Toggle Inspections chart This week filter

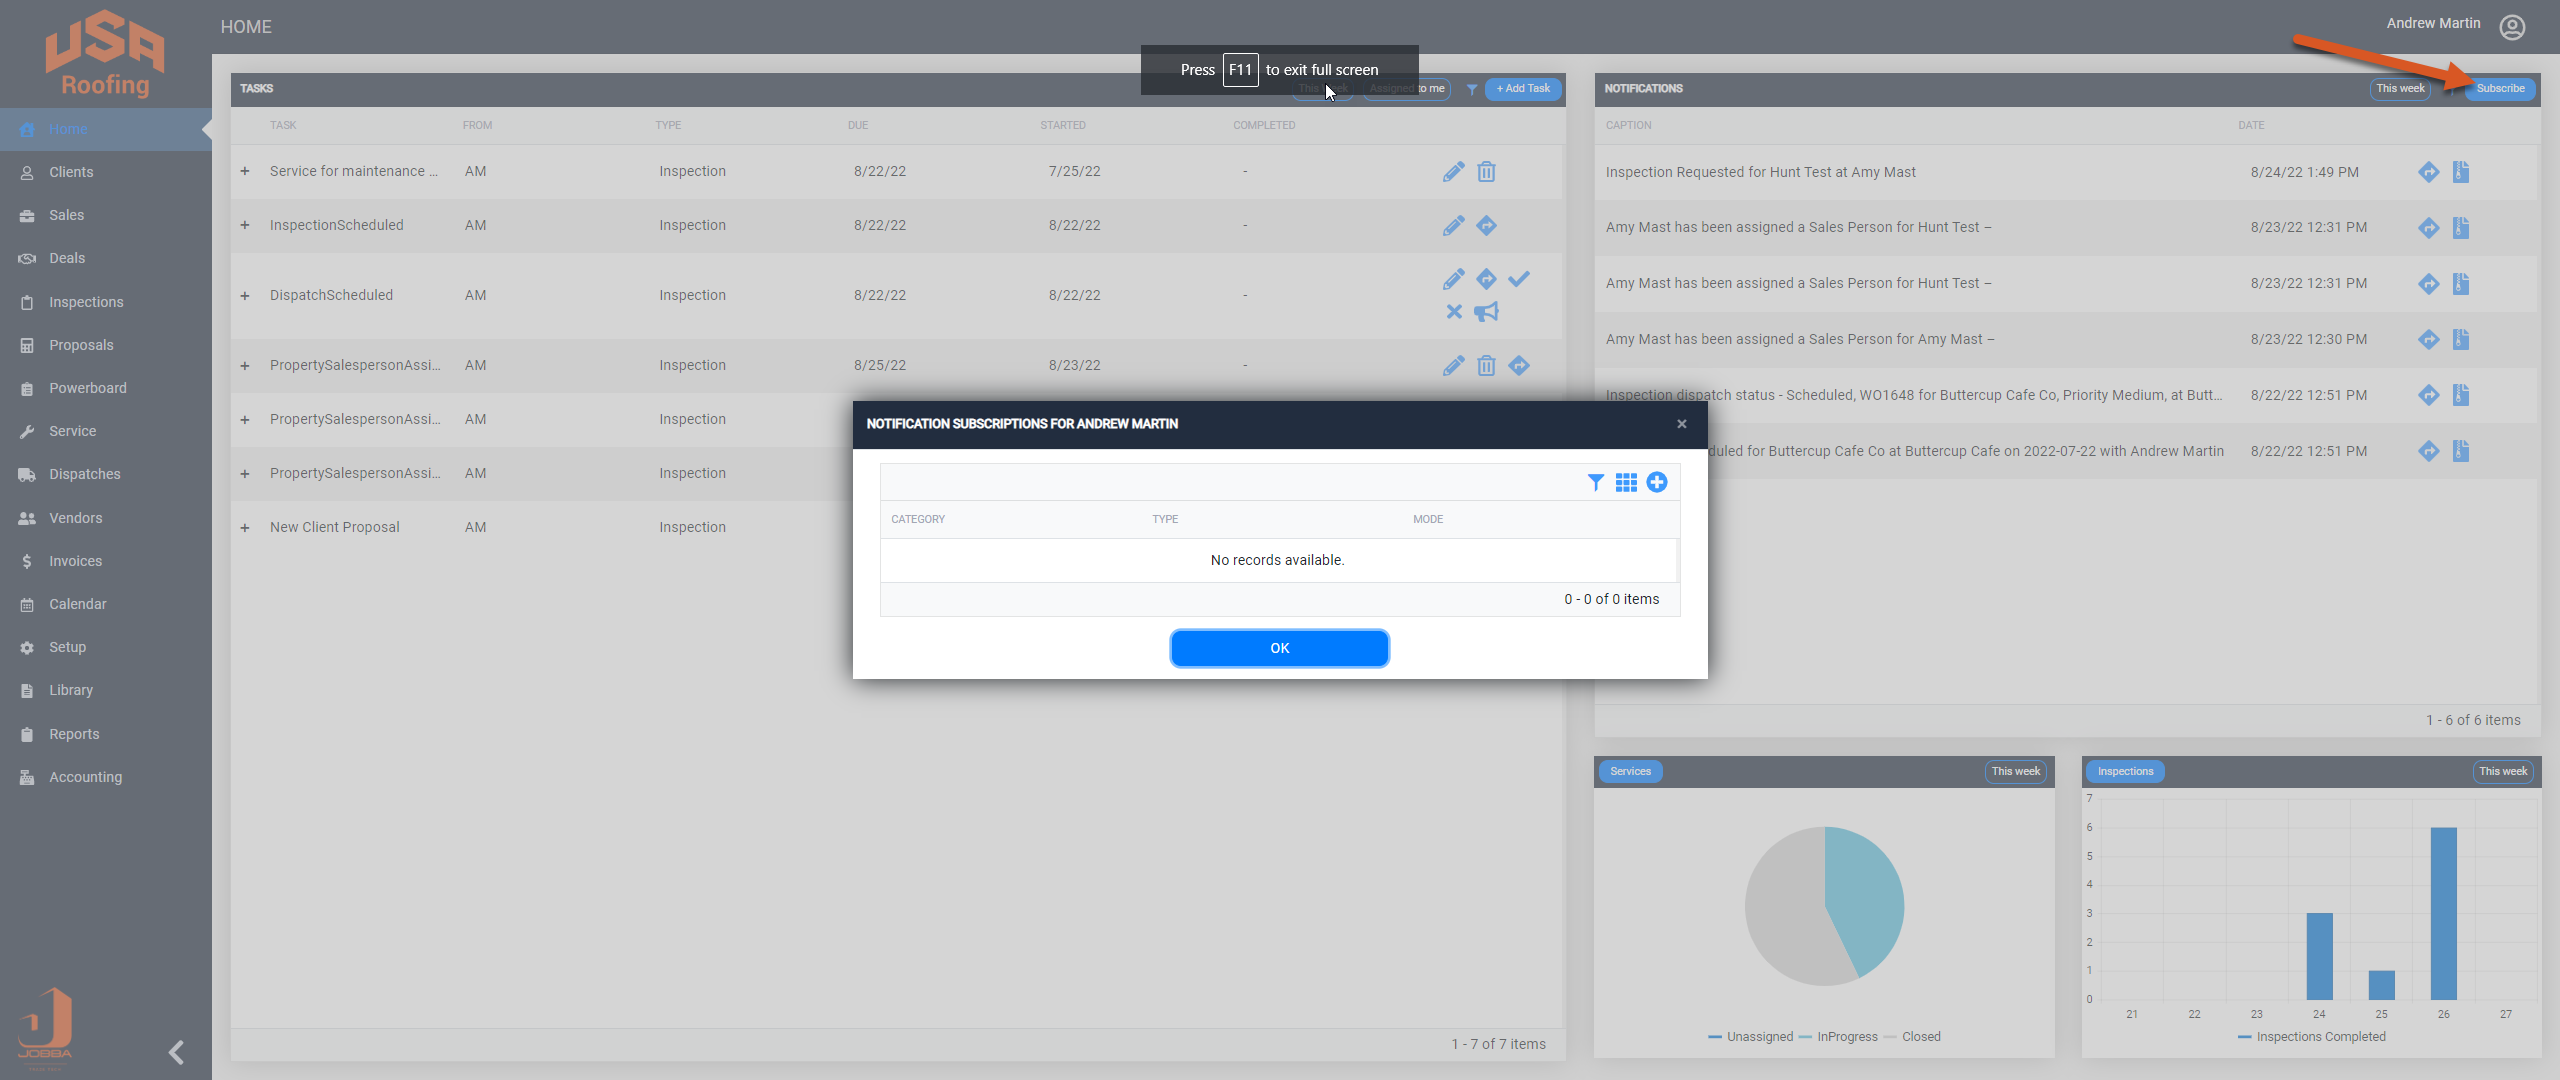coord(2502,772)
